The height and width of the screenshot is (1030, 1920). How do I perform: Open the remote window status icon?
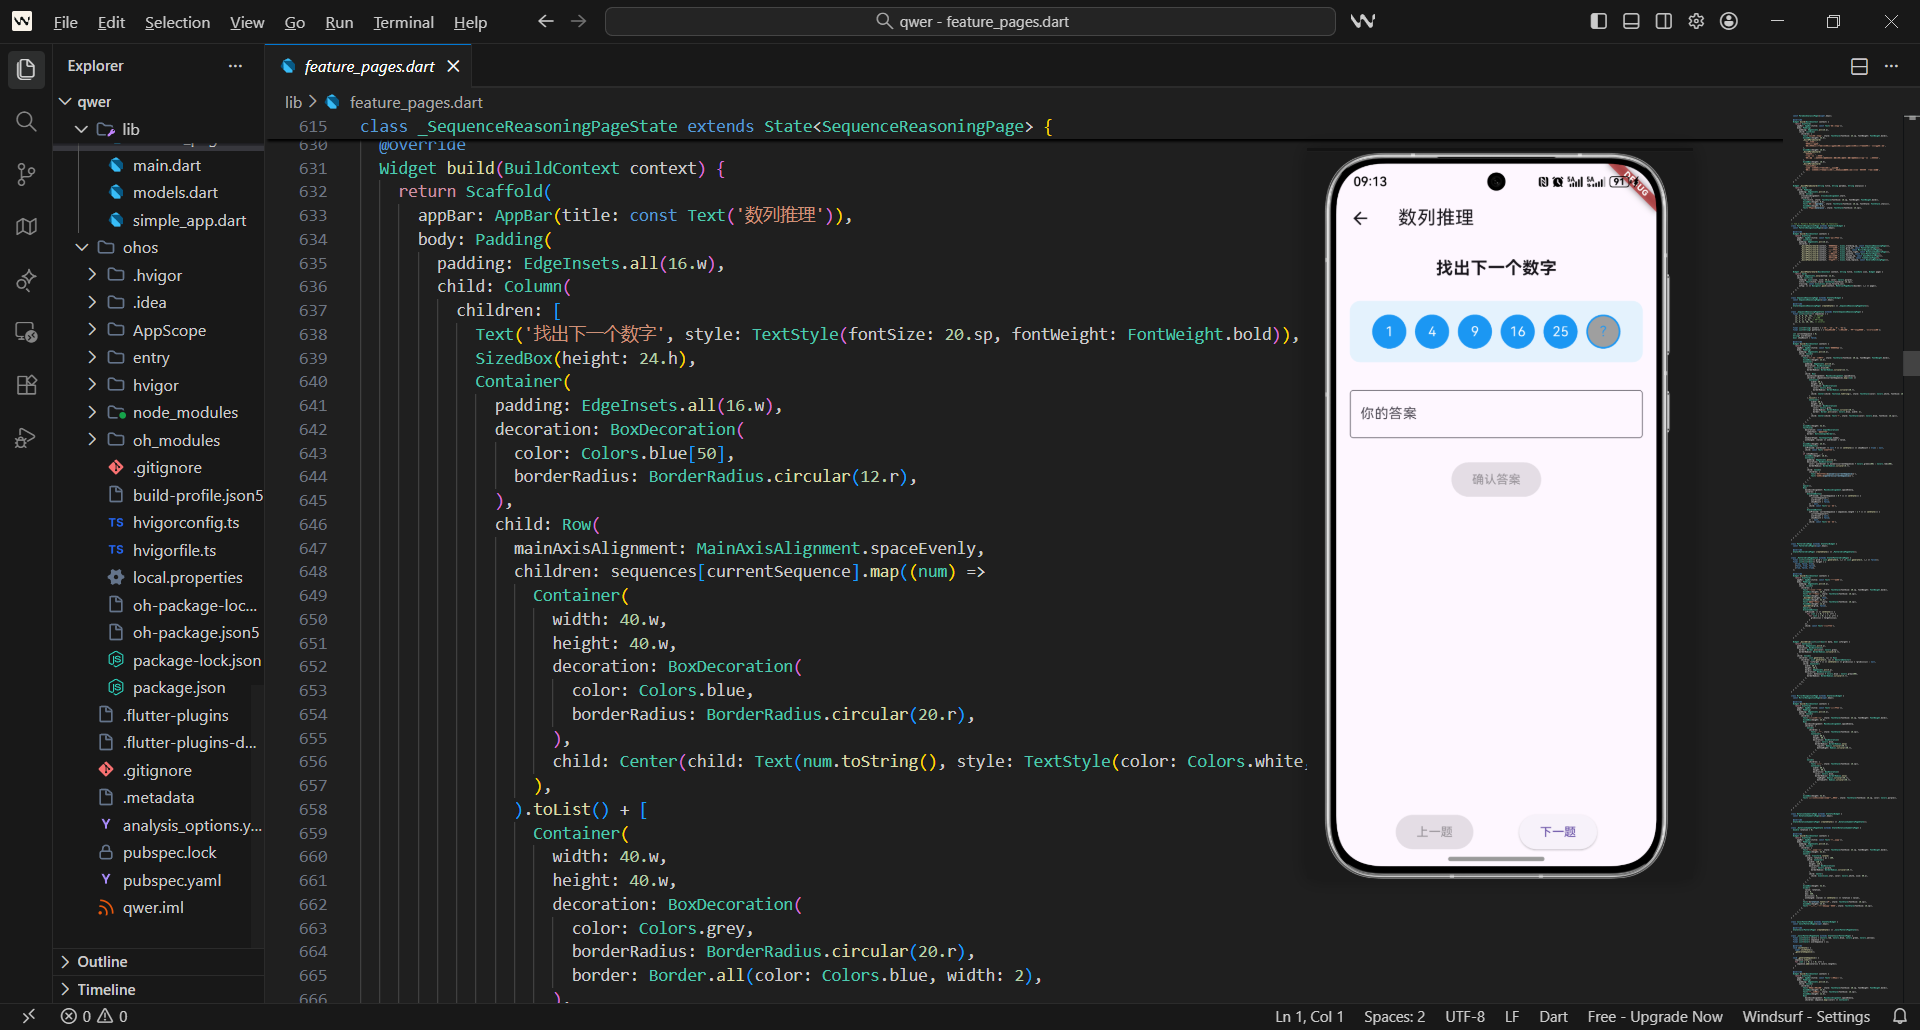click(x=28, y=1016)
